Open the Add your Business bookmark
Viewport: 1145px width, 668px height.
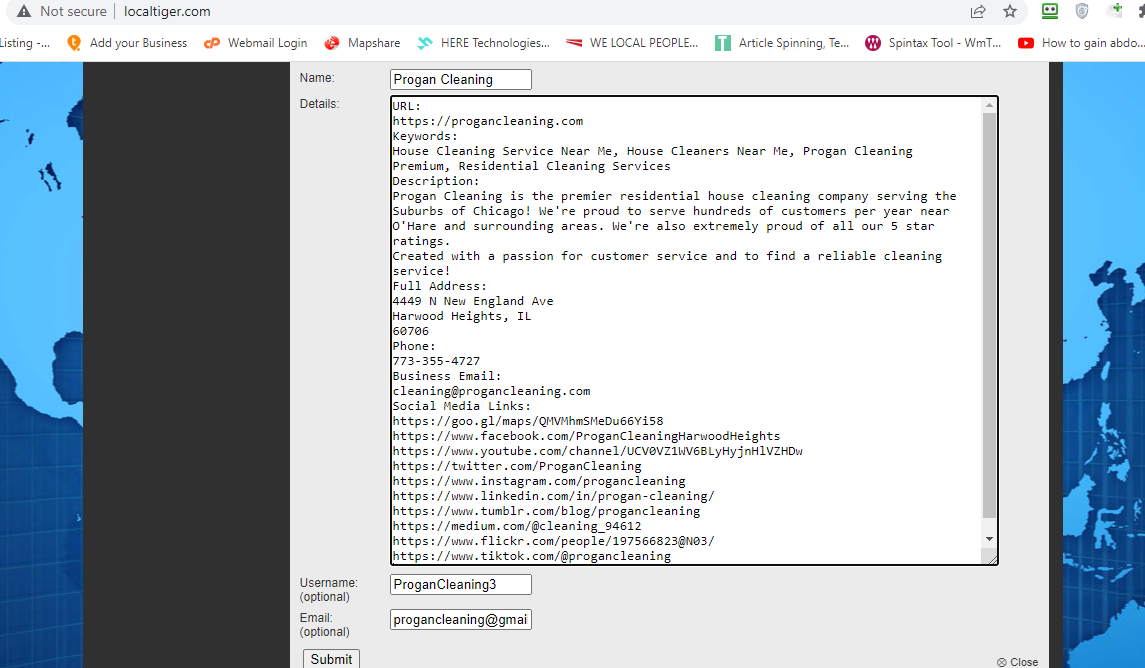pos(127,43)
